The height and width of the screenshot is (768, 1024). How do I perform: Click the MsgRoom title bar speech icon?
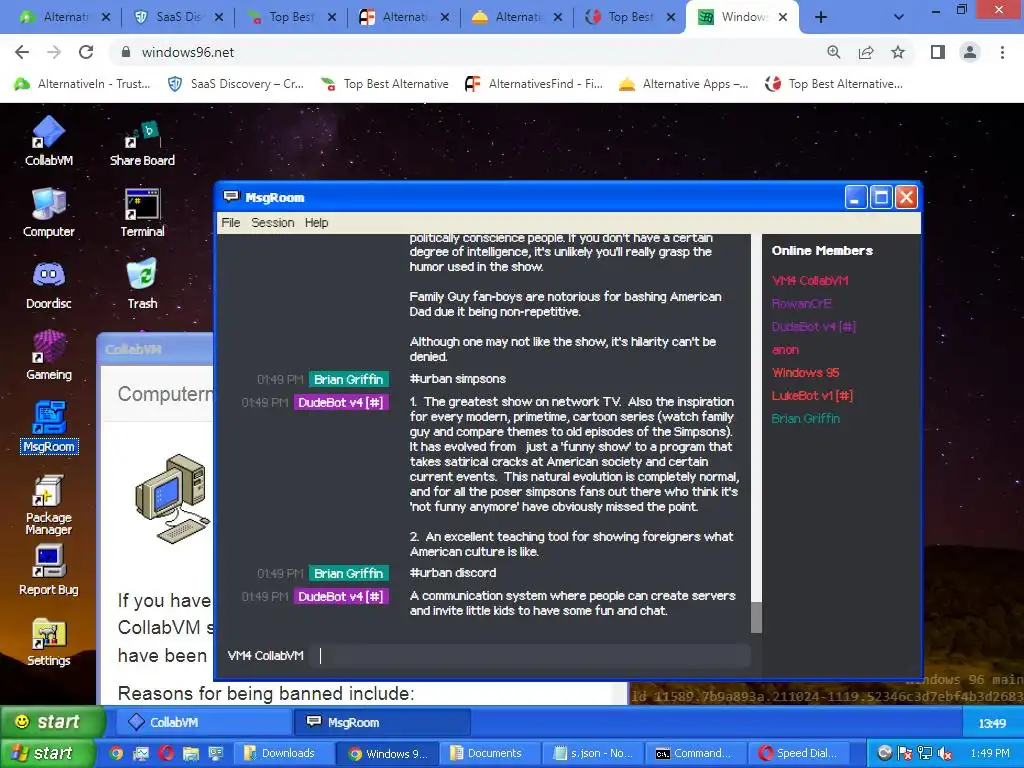pos(231,197)
